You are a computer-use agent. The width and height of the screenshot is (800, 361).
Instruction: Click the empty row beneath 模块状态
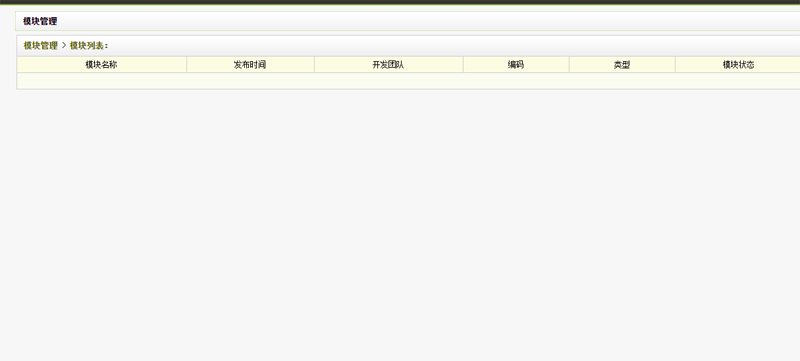(738, 81)
